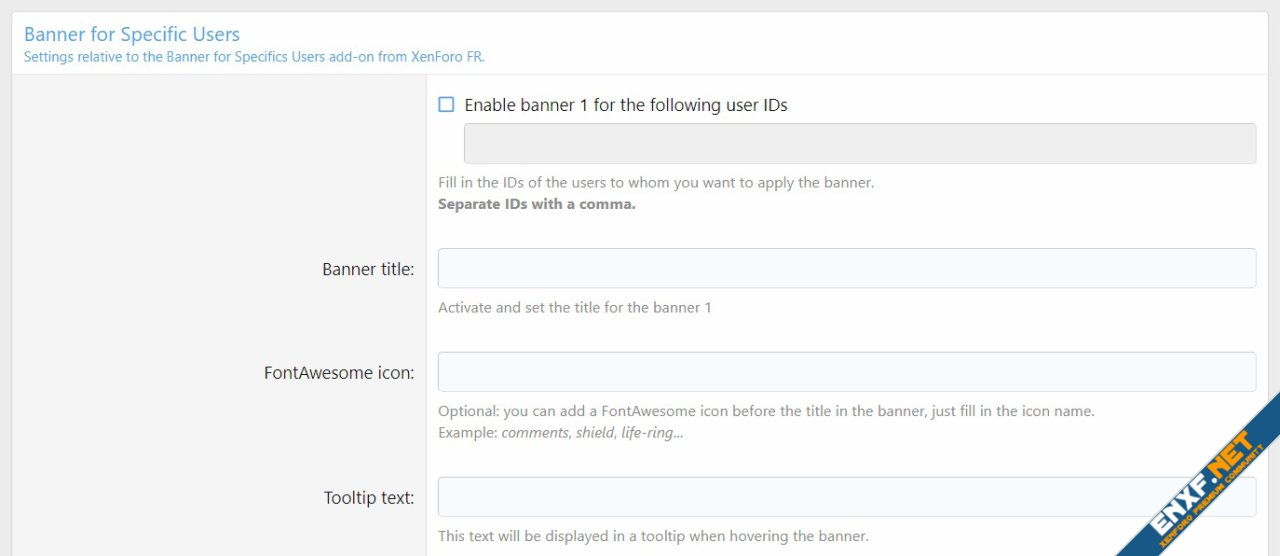Enable banner 1 checkbox for user IDs
The height and width of the screenshot is (556, 1280).
pos(446,105)
